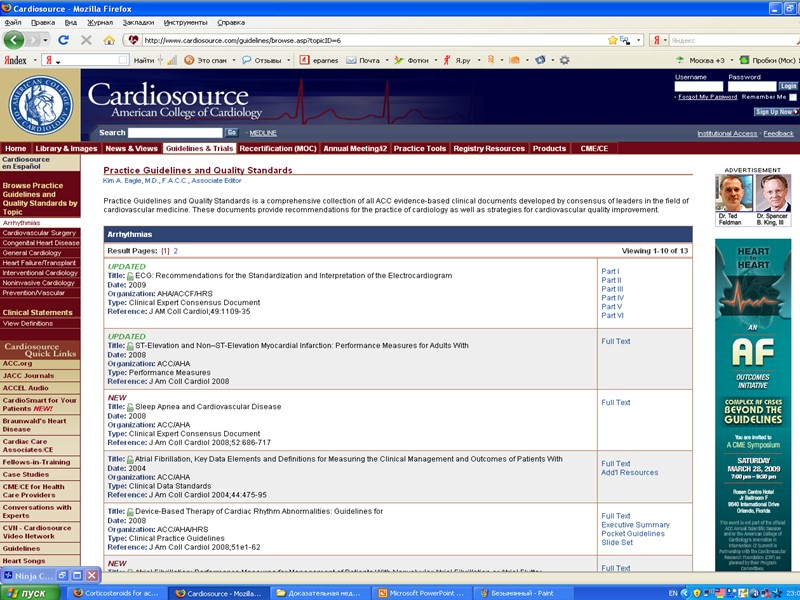Expand the 'Москва +3' dropdown arrow
The width and height of the screenshot is (800, 600).
731,60
